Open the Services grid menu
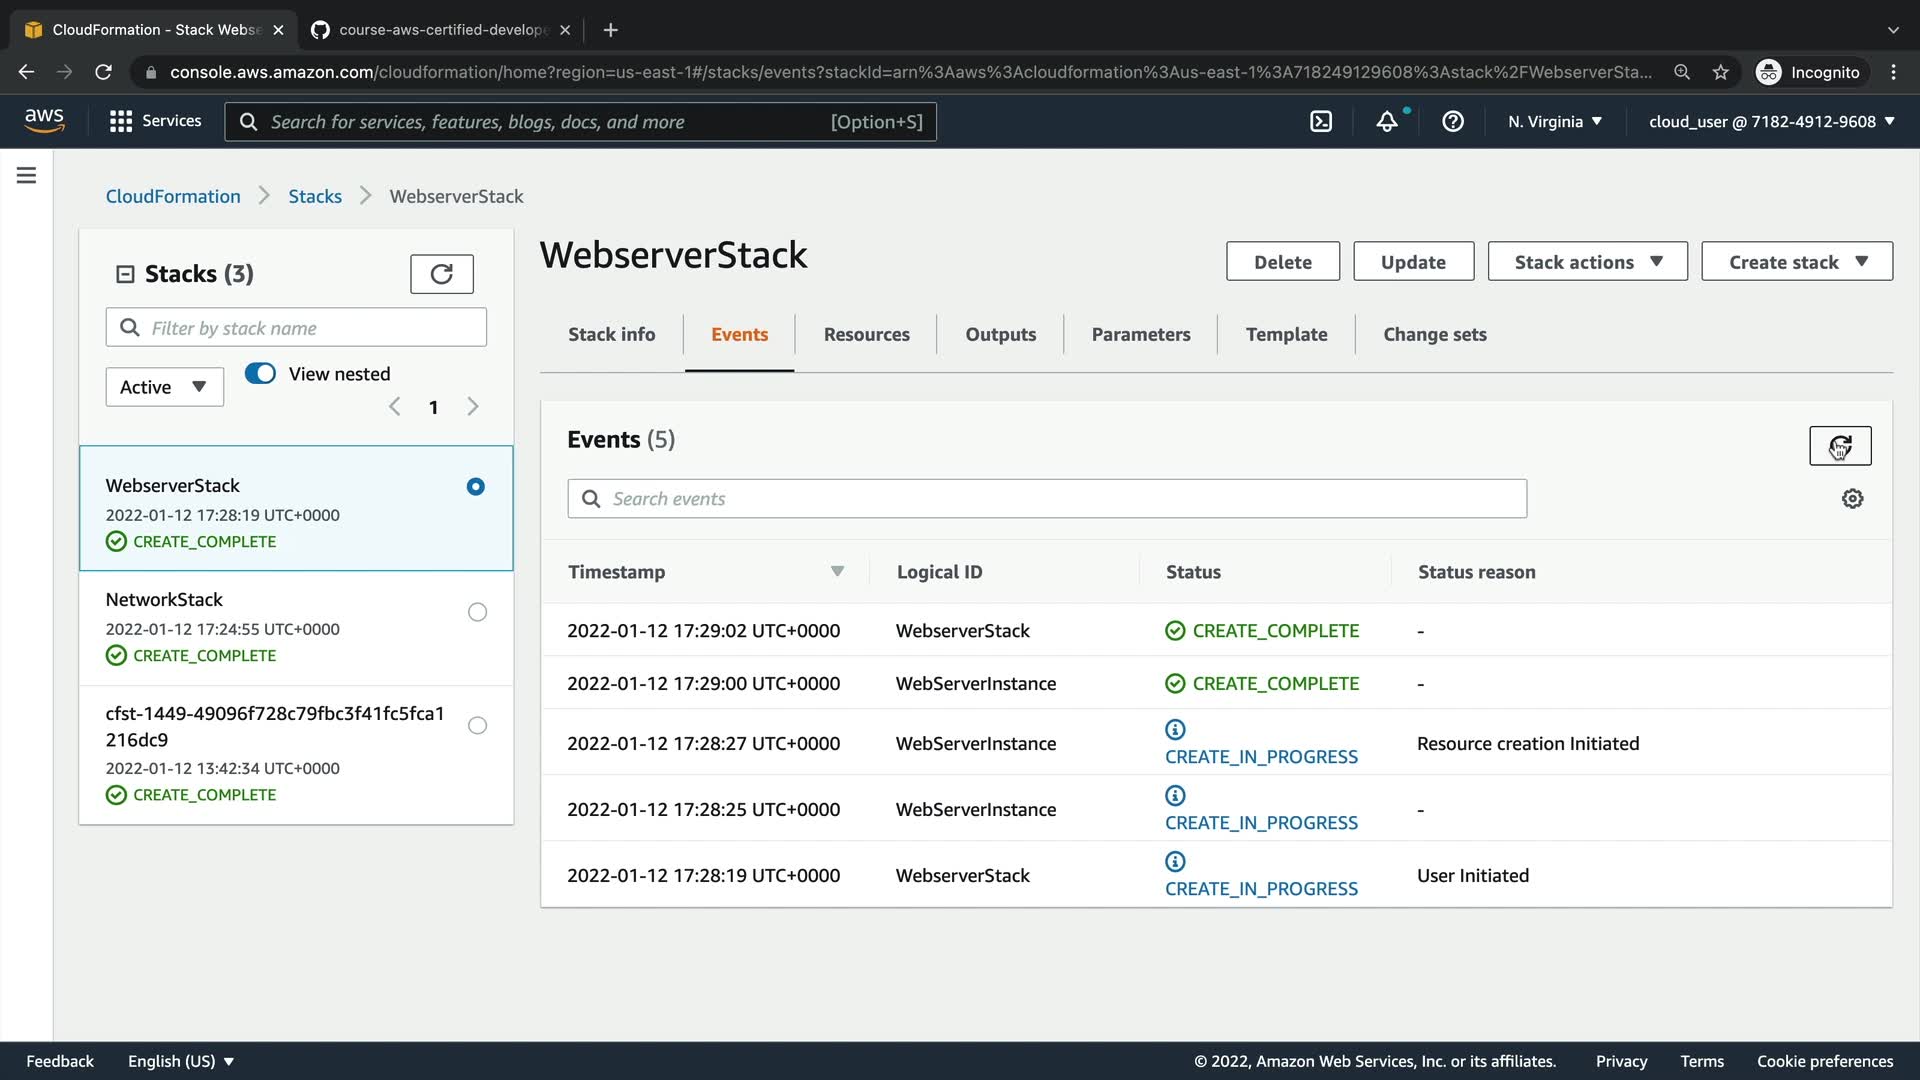The image size is (1920, 1080). pos(155,121)
